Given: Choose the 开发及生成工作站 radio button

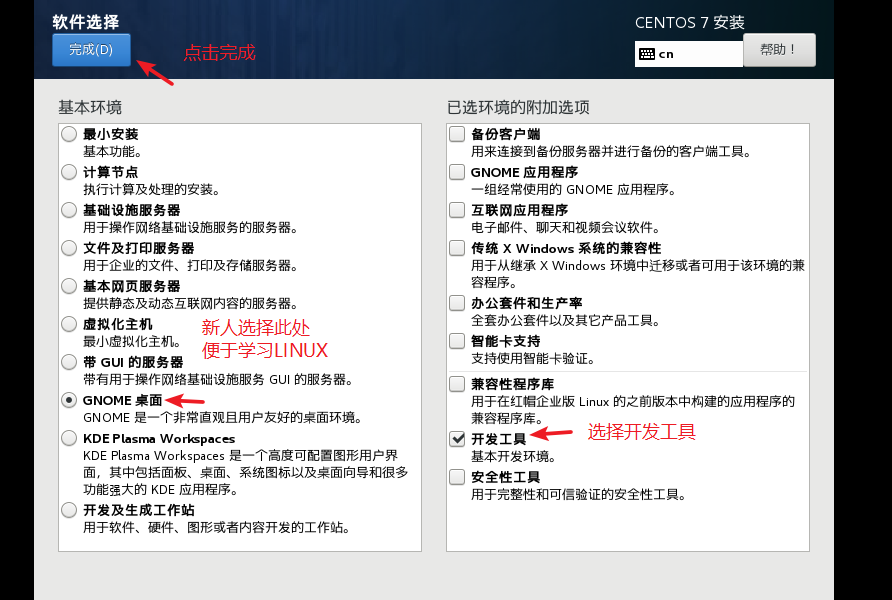Looking at the screenshot, I should point(69,510).
